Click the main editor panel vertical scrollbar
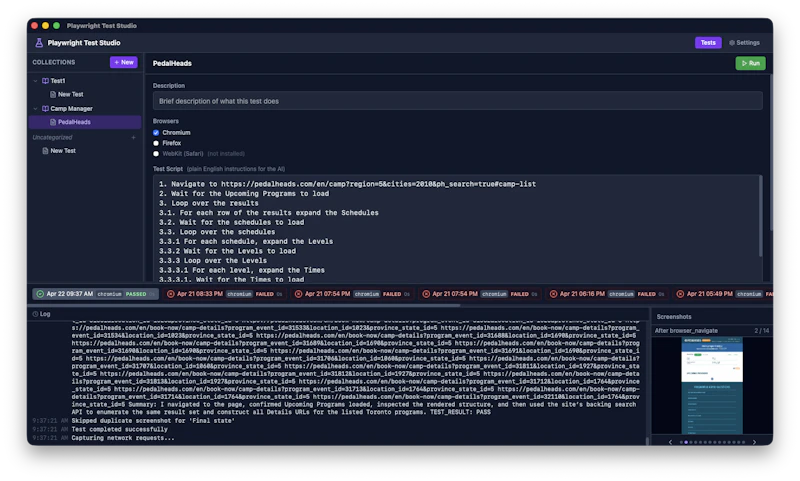800x481 pixels. point(771,153)
